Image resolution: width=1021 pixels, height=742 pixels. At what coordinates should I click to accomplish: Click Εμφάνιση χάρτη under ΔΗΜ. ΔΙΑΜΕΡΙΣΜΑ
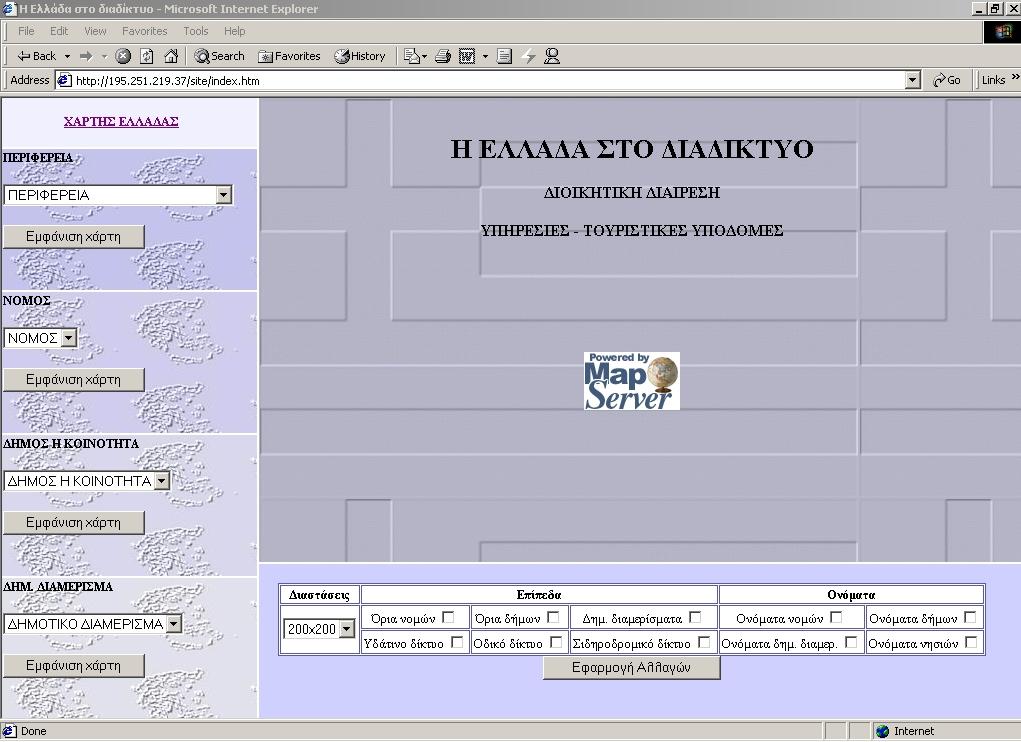tap(74, 666)
